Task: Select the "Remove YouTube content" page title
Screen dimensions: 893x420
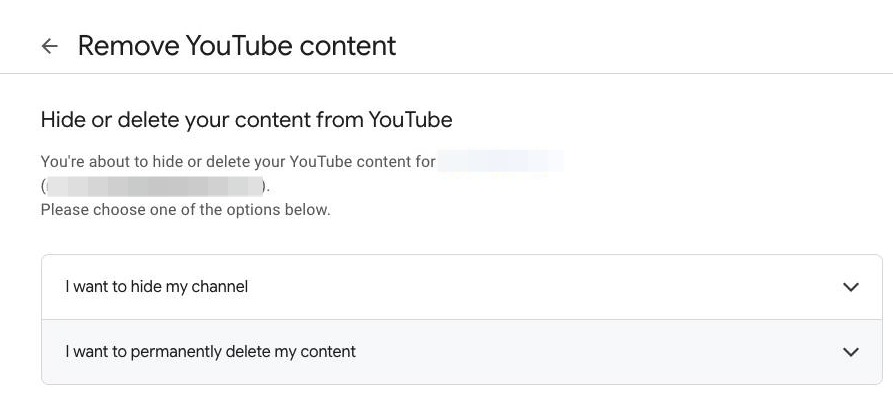Action: [237, 46]
